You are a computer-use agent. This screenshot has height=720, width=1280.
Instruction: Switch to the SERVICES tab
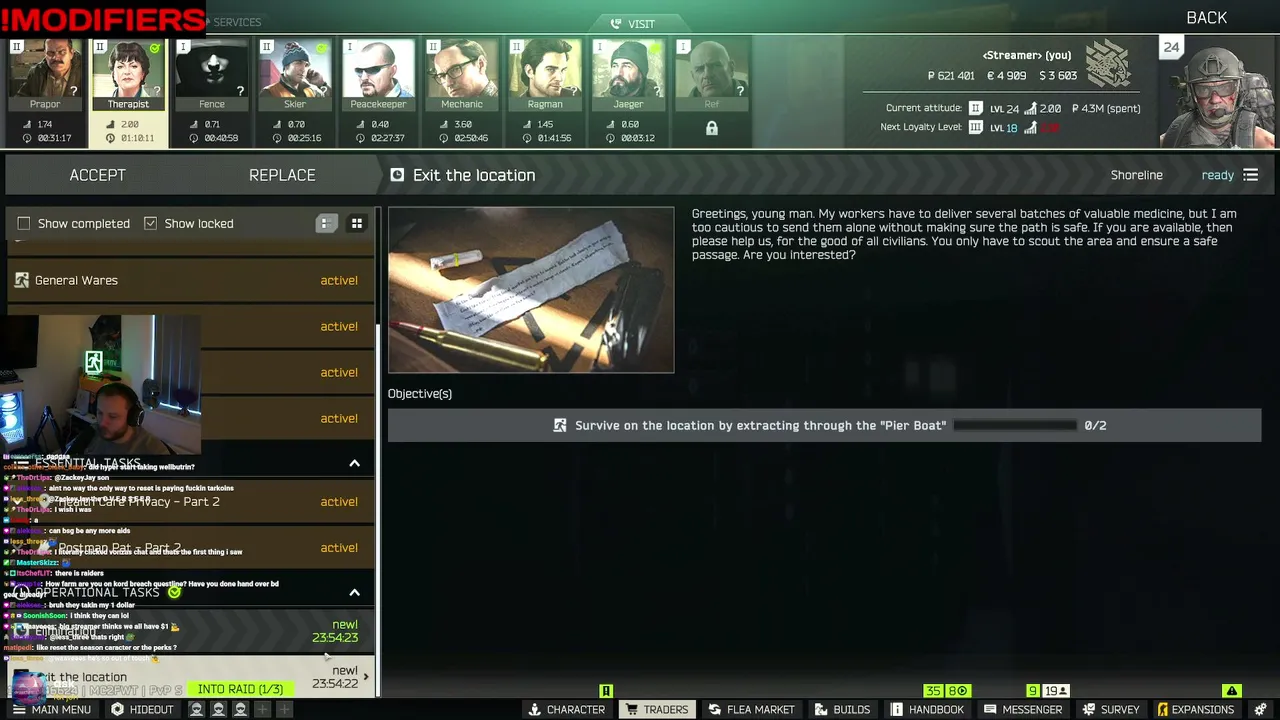tap(237, 22)
